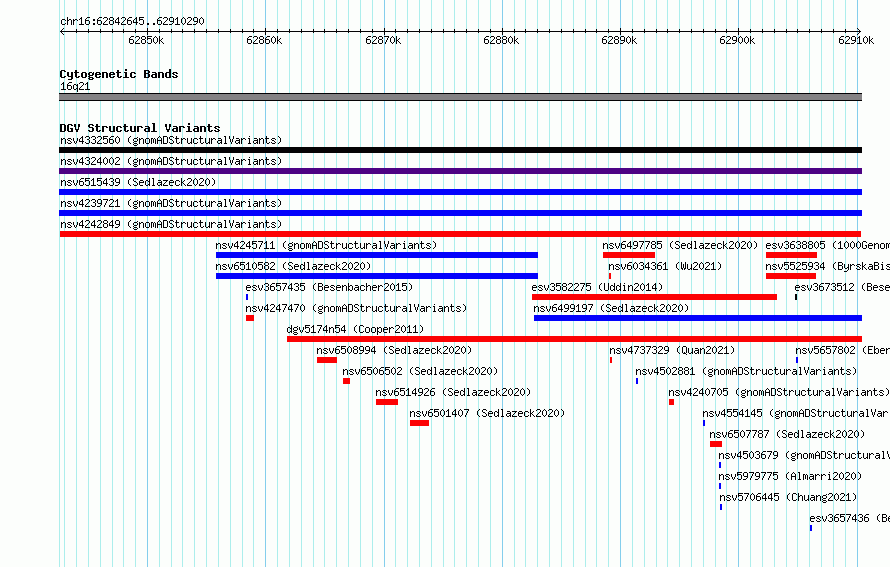Open nsv6497785 (Sedlazeck2020) label

pos(681,245)
